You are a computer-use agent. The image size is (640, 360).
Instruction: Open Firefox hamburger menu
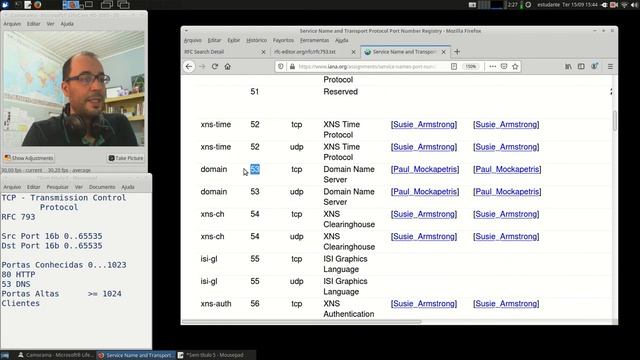[x=610, y=67]
